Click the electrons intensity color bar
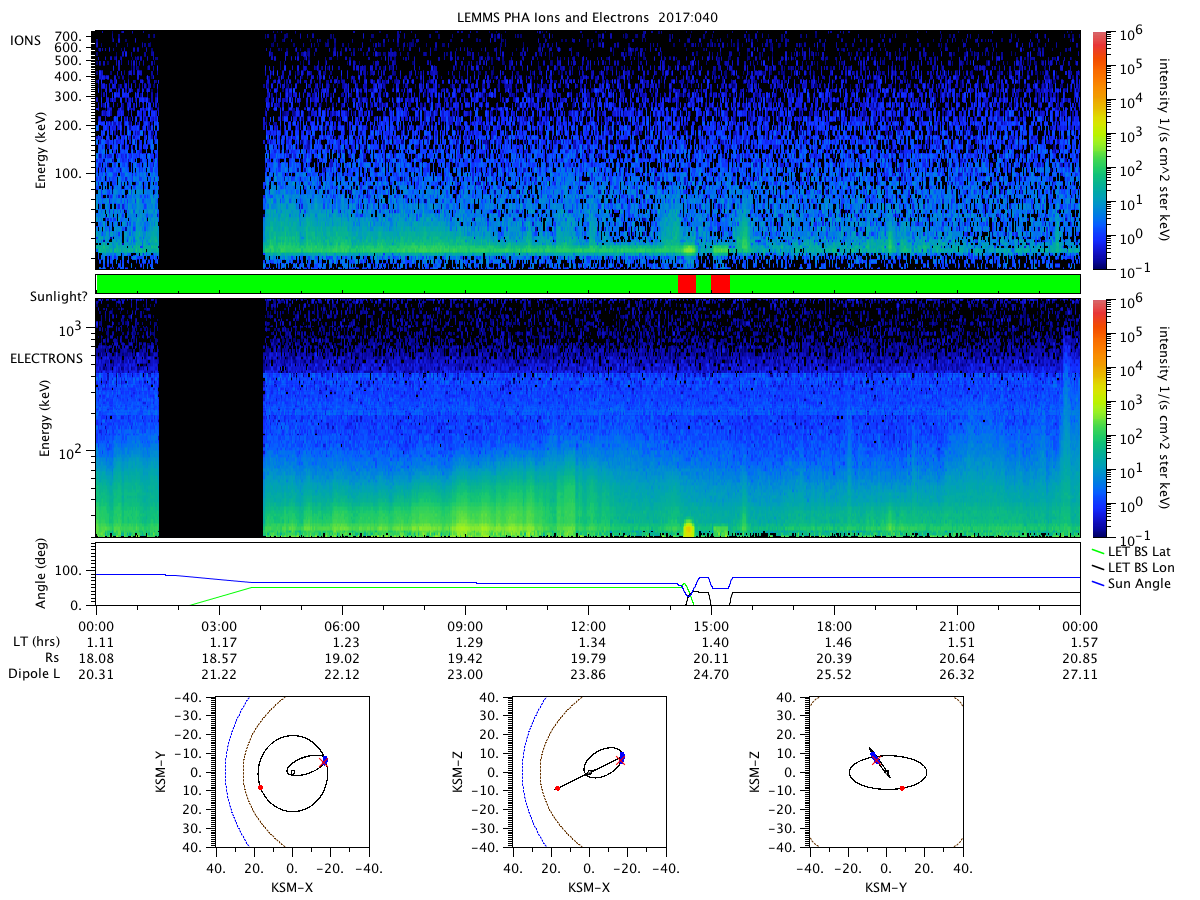The width and height of the screenshot is (1200, 900). click(1101, 418)
